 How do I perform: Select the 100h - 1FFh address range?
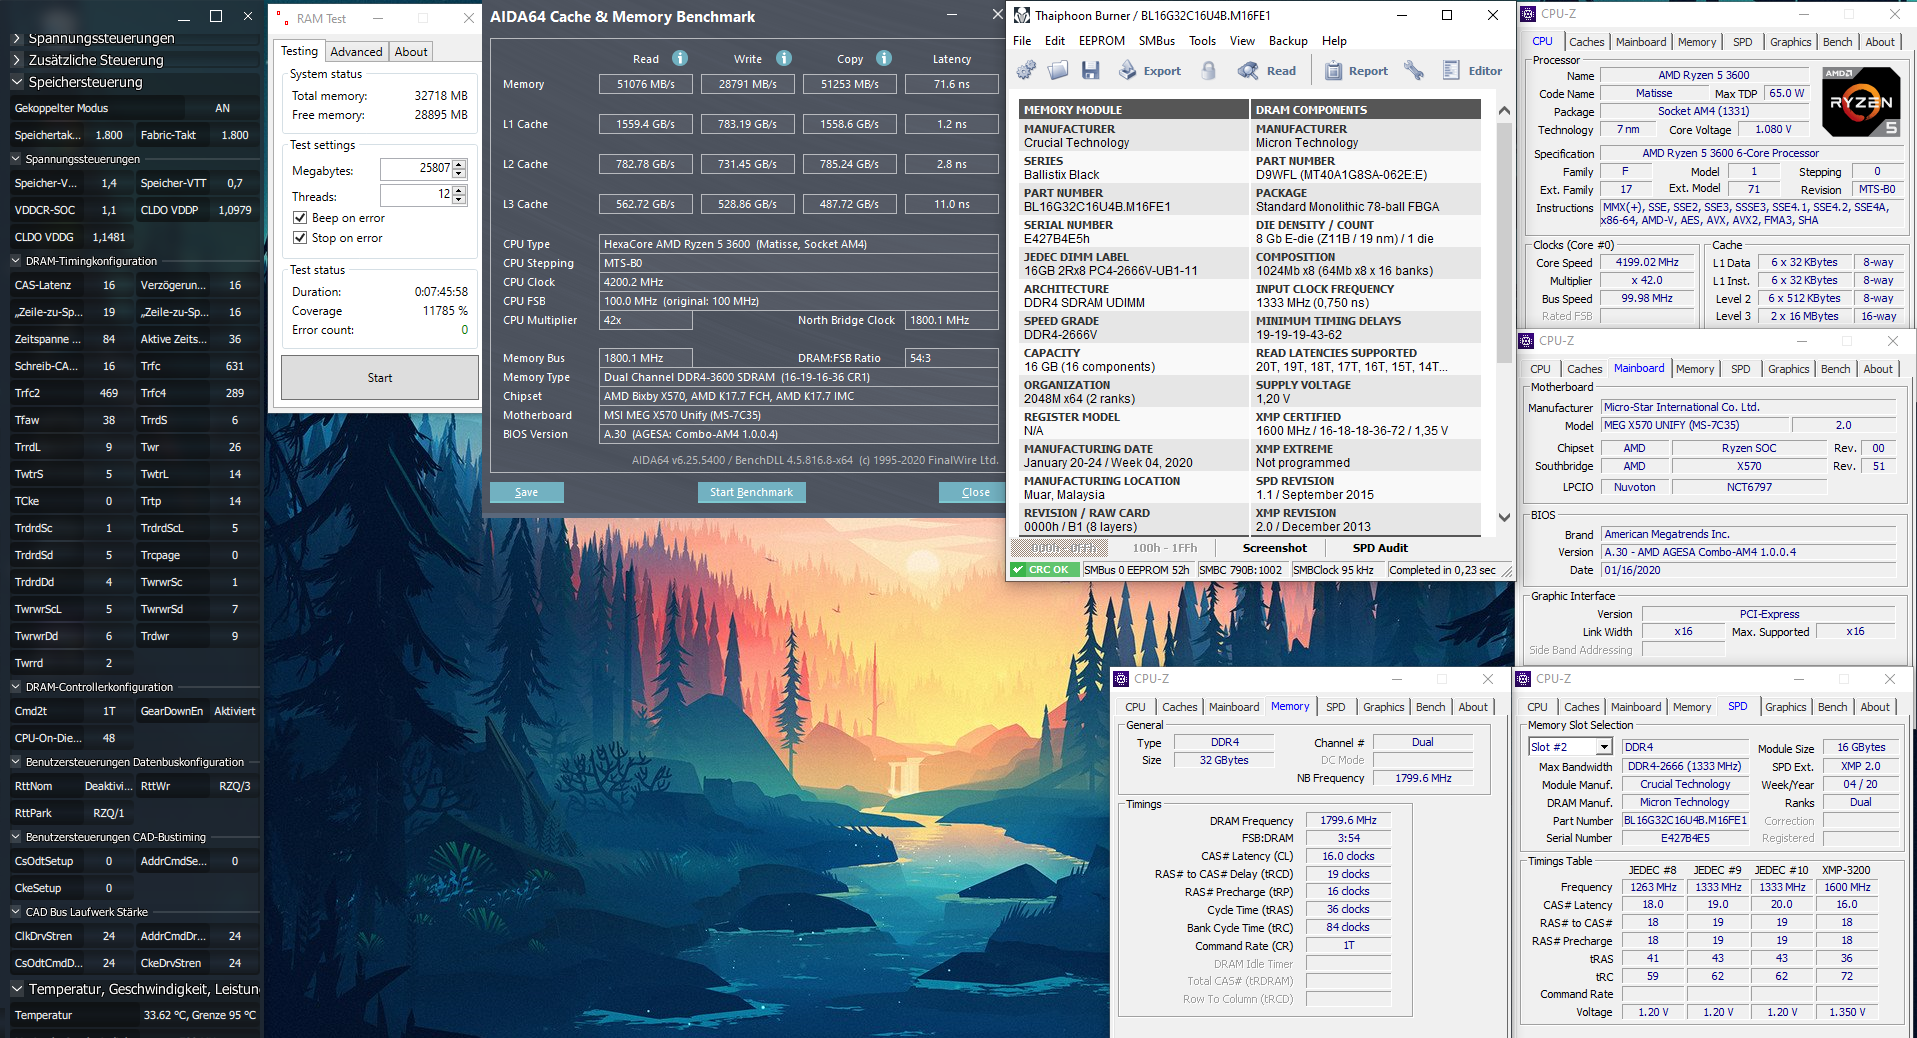point(1165,548)
